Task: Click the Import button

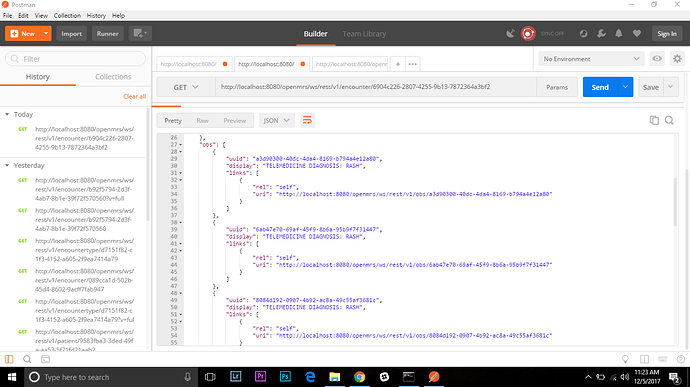Action: tap(71, 33)
